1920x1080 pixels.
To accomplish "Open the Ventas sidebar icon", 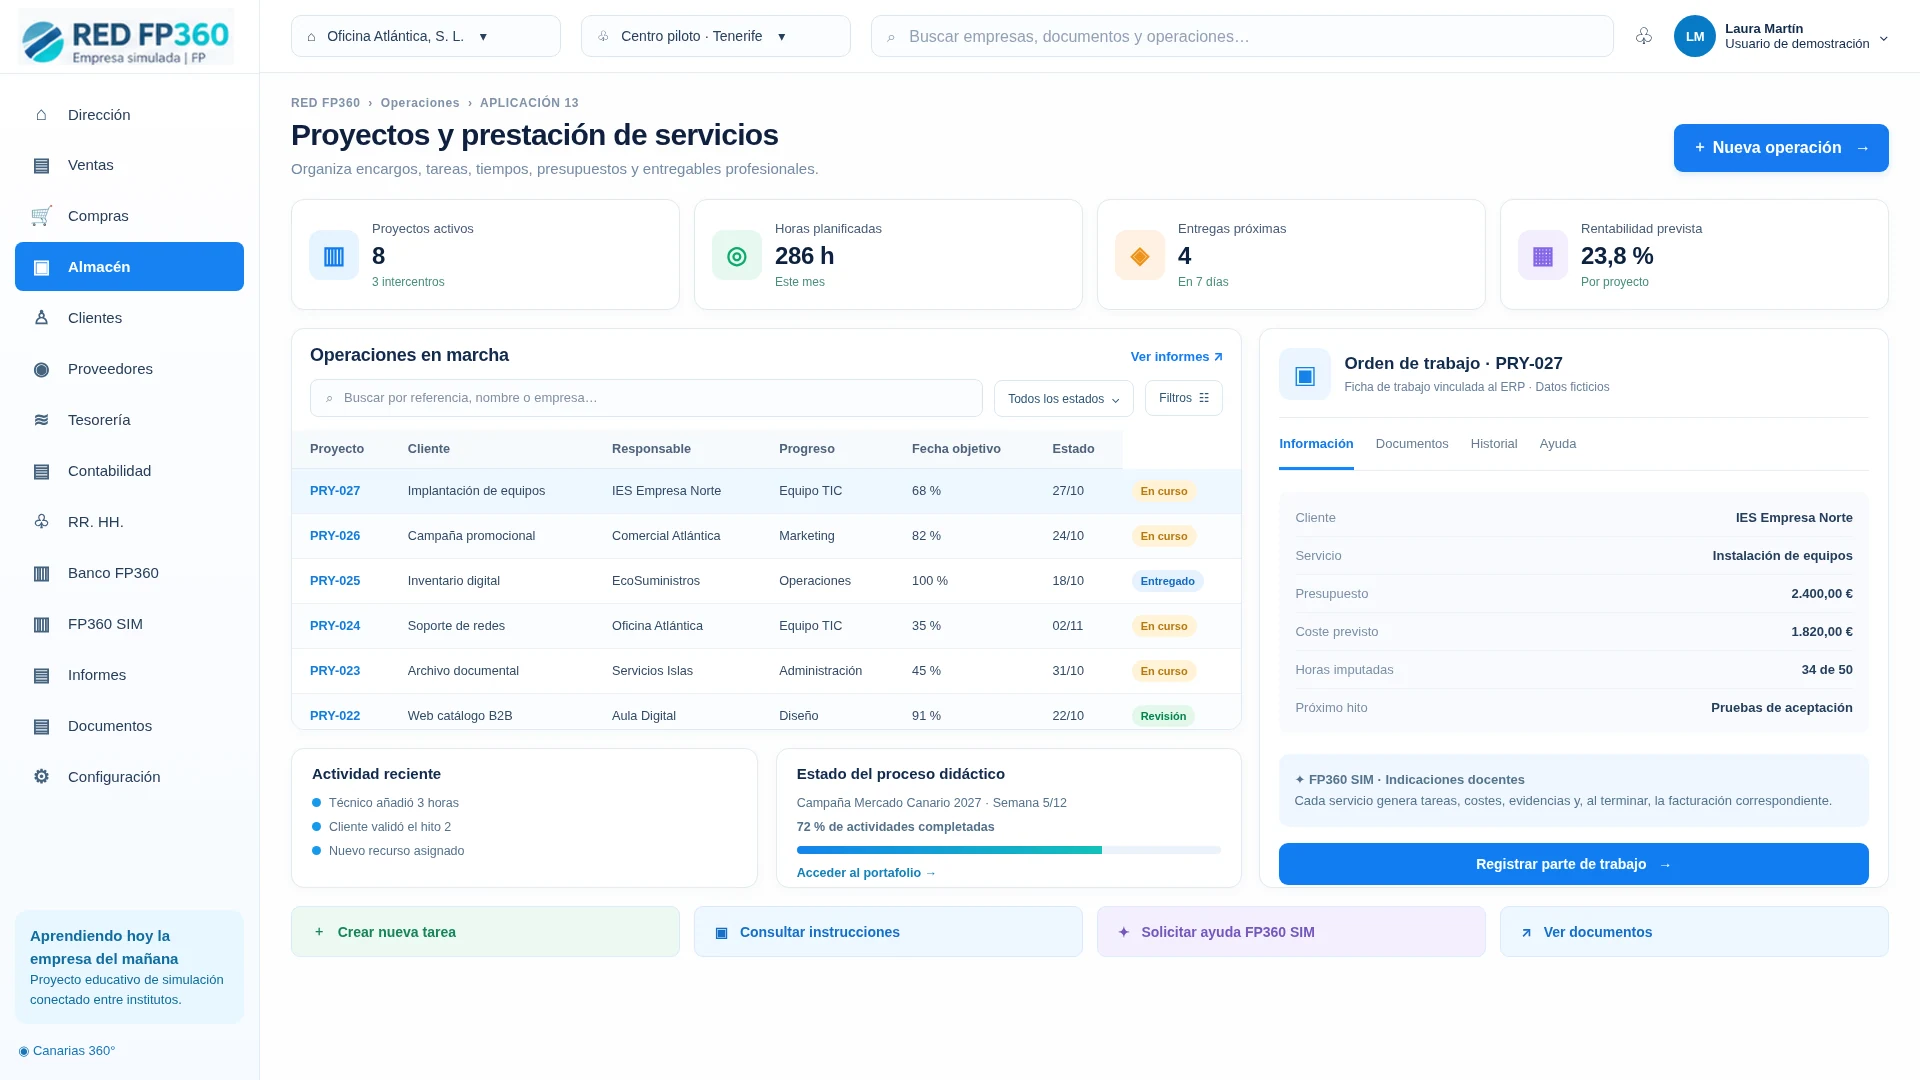I will (x=41, y=166).
